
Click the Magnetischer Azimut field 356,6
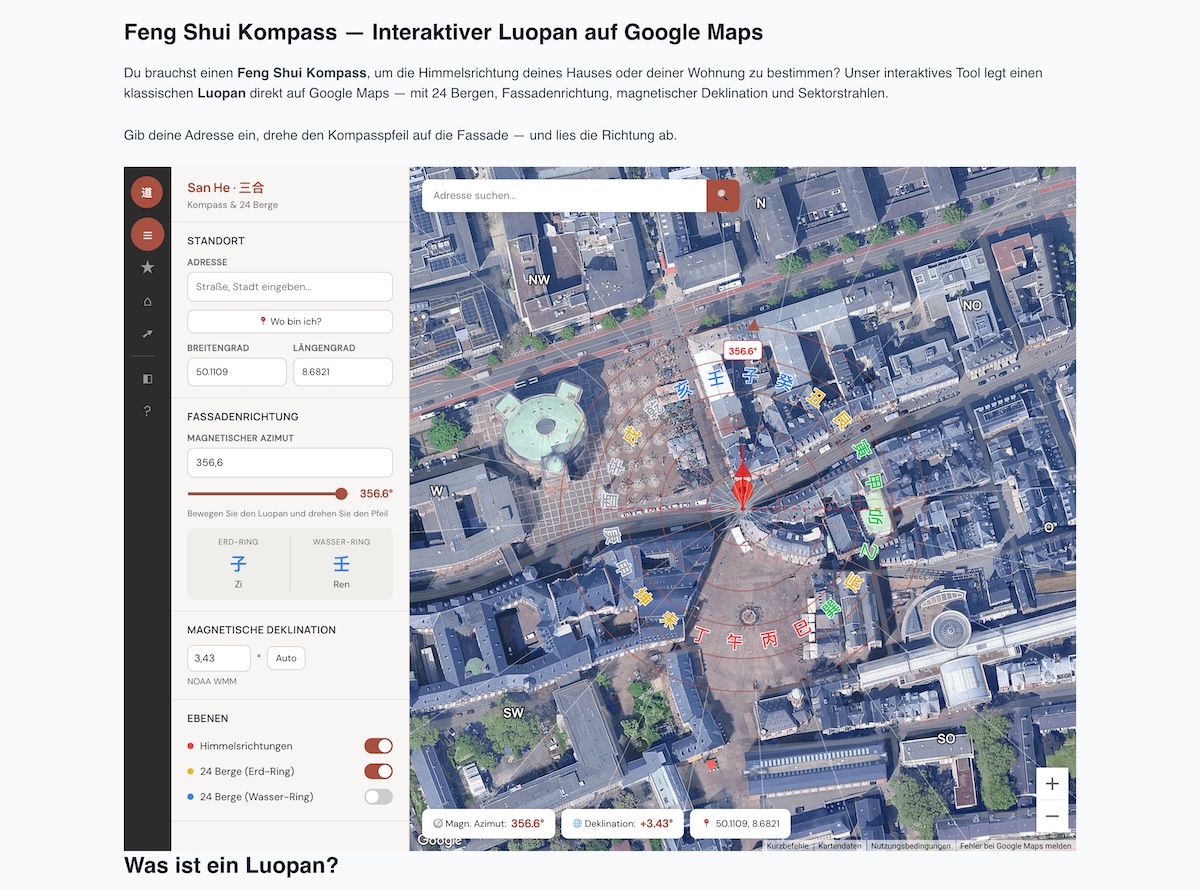(x=290, y=463)
